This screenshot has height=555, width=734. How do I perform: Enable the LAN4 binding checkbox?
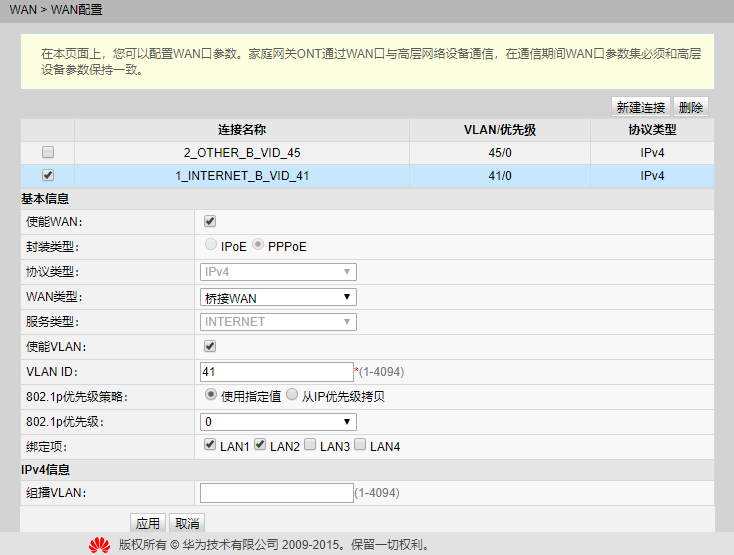360,445
